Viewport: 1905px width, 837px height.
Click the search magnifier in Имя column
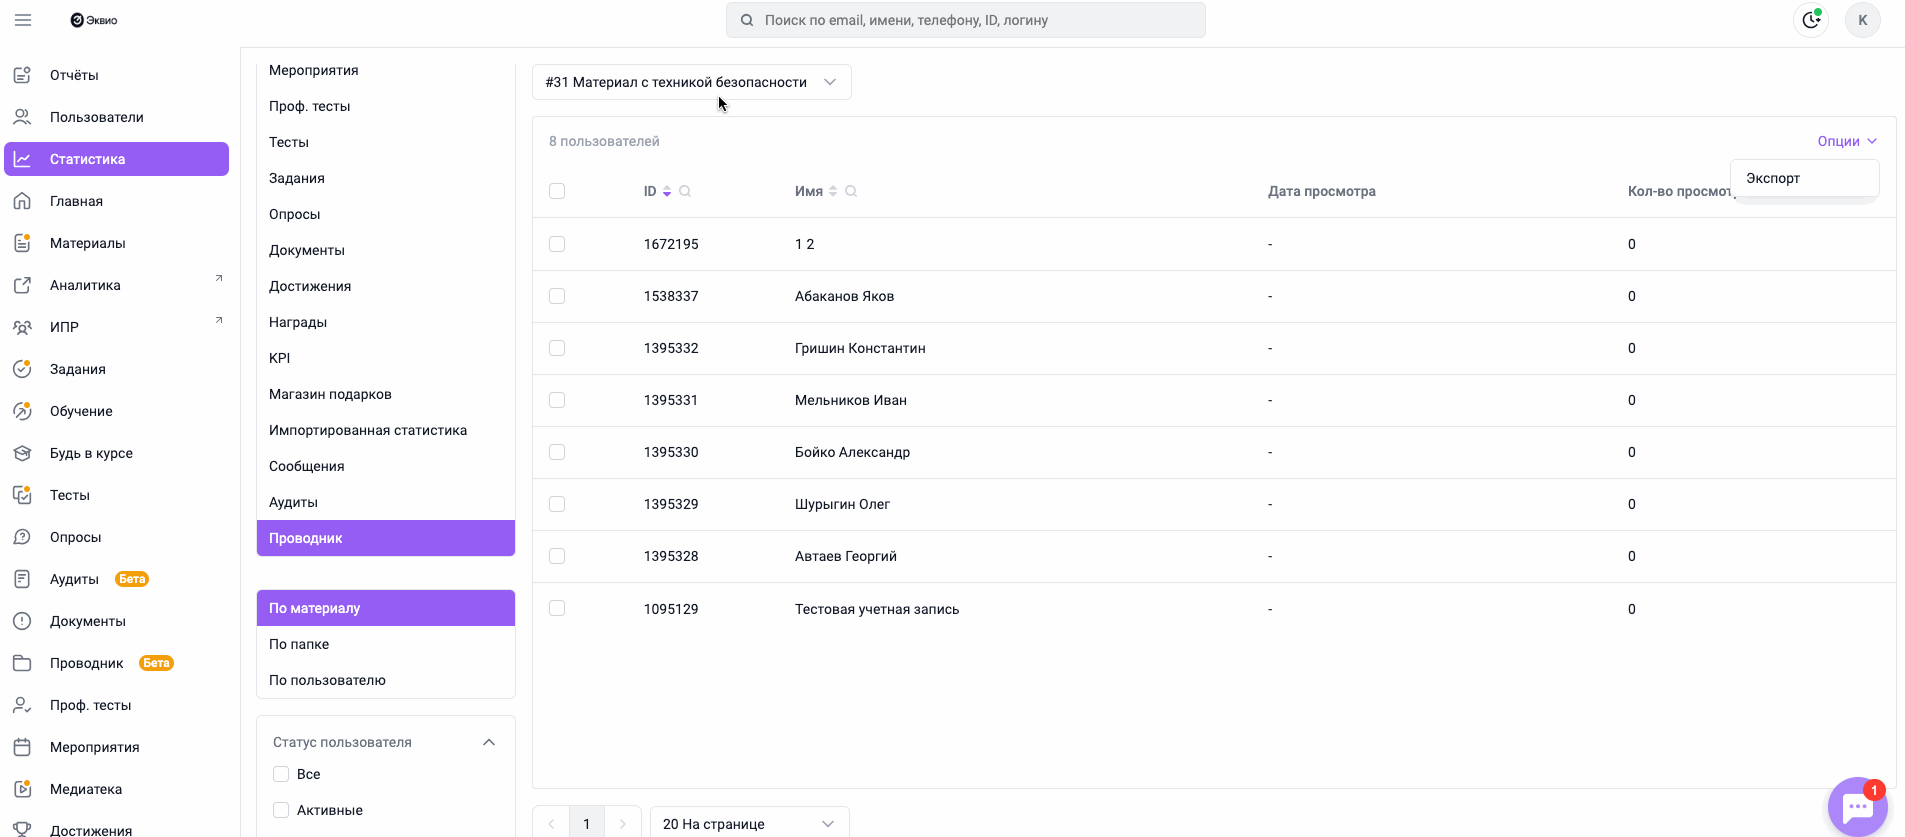pyautogui.click(x=851, y=191)
